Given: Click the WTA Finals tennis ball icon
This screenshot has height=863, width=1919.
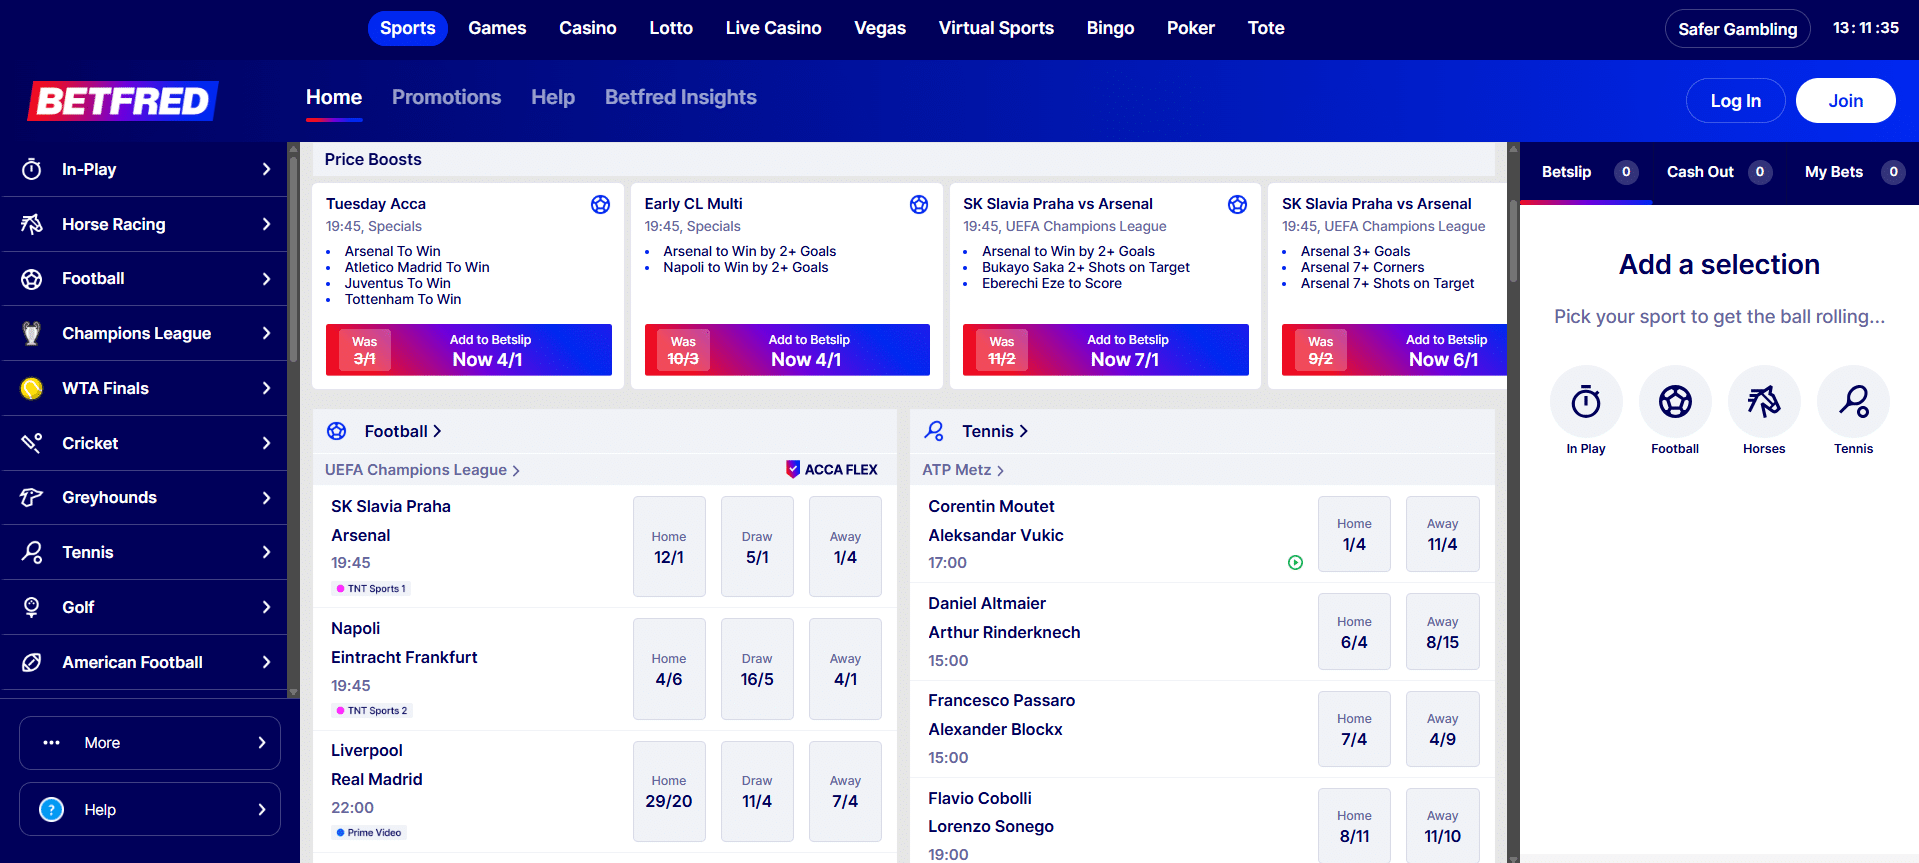Looking at the screenshot, I should tap(32, 388).
